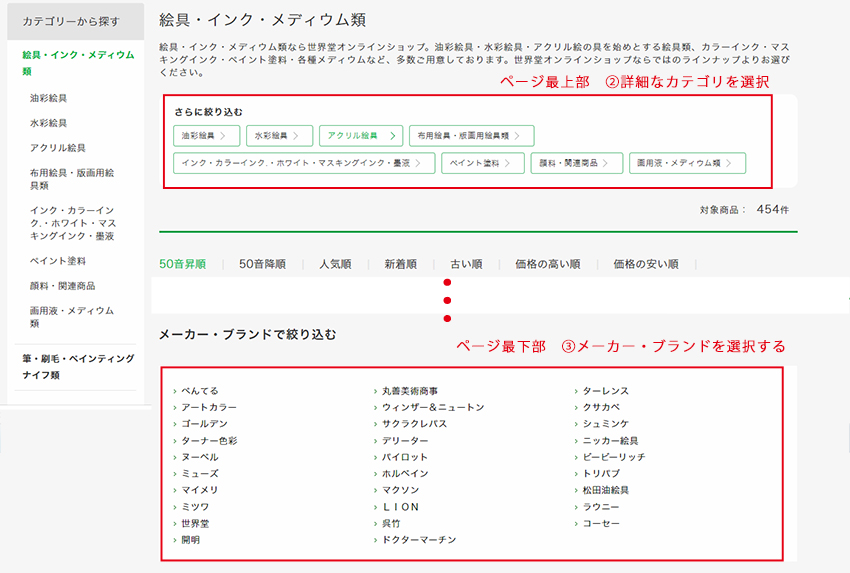This screenshot has width=850, height=573.
Task: Sort by 50音降順
Action: pos(262,264)
